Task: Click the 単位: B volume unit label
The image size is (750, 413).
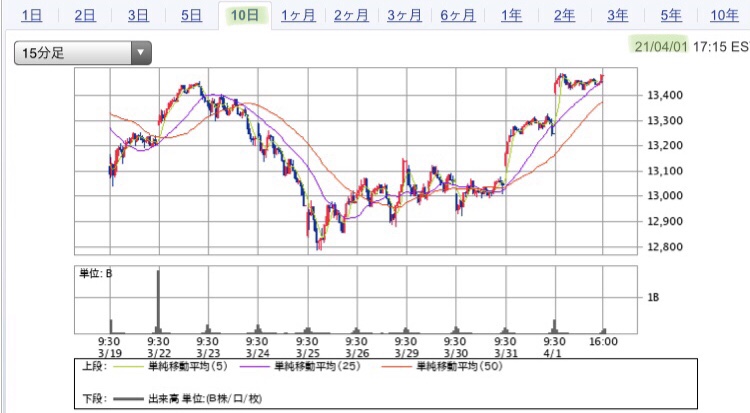Action: [x=96, y=274]
